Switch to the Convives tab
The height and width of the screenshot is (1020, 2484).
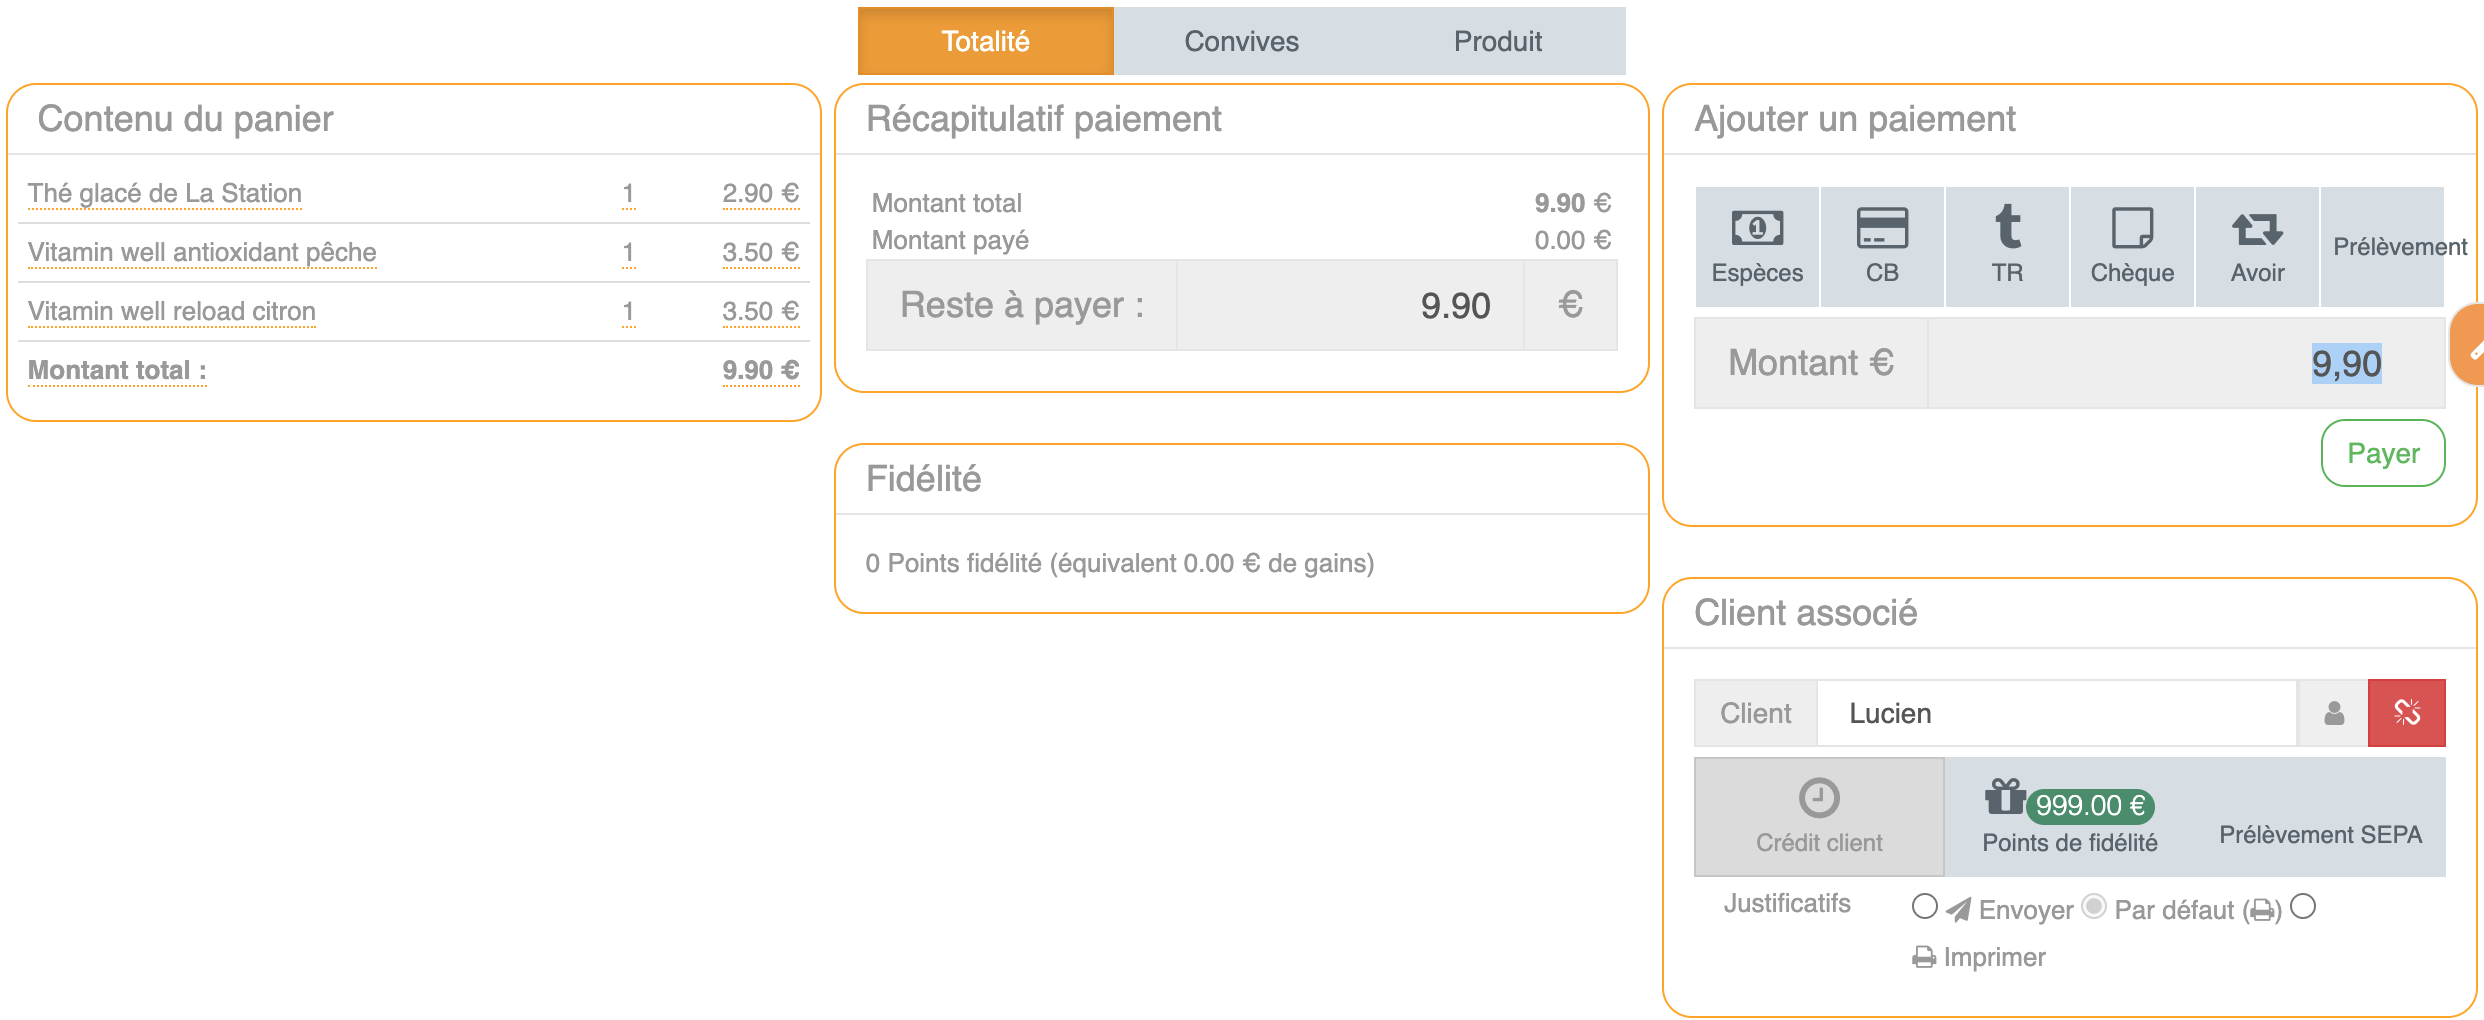(x=1241, y=41)
